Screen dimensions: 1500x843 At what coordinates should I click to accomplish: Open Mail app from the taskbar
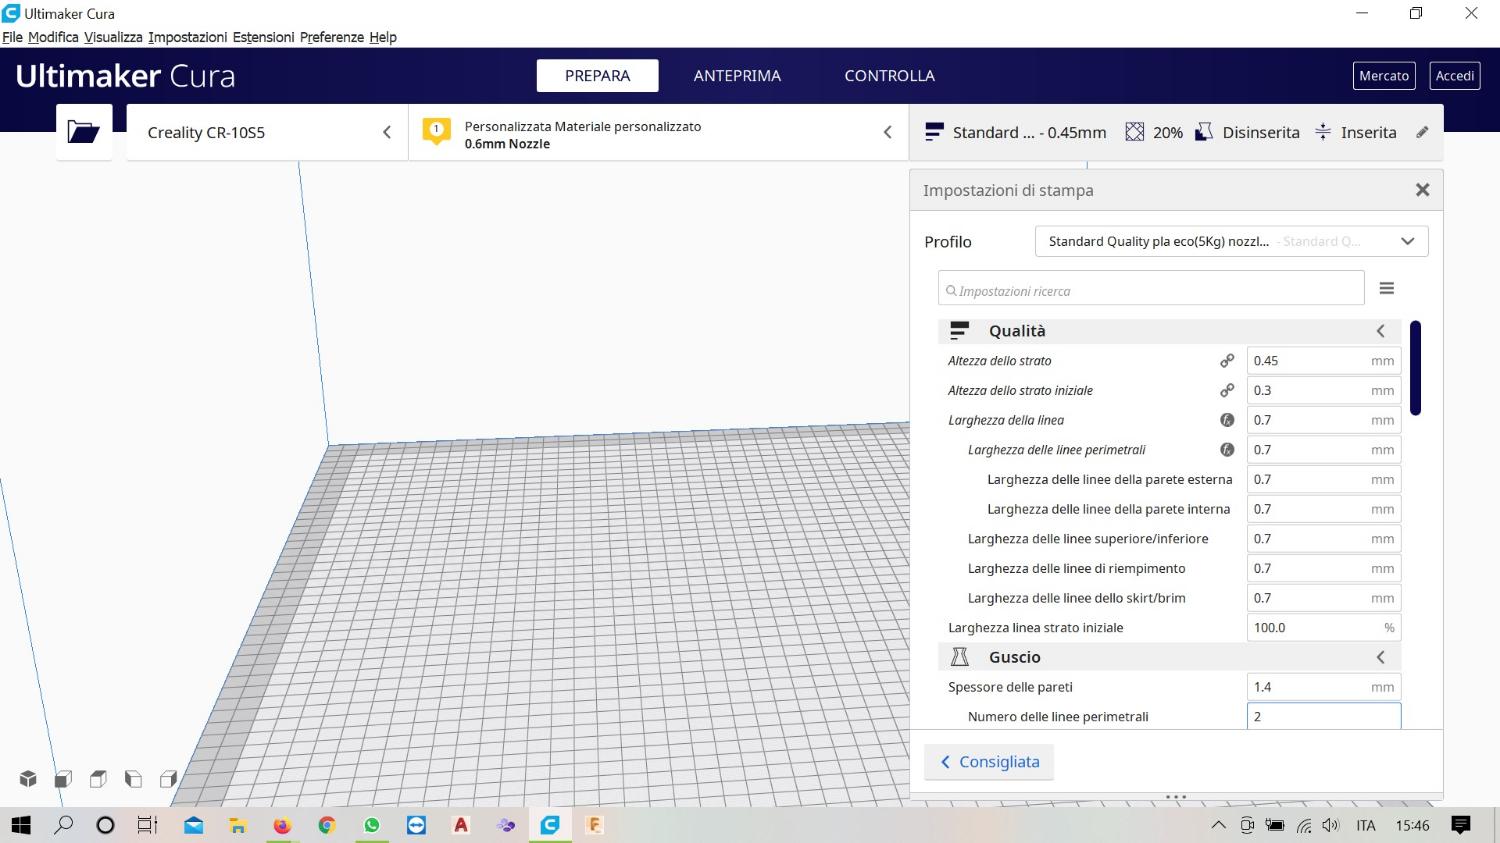coord(194,825)
